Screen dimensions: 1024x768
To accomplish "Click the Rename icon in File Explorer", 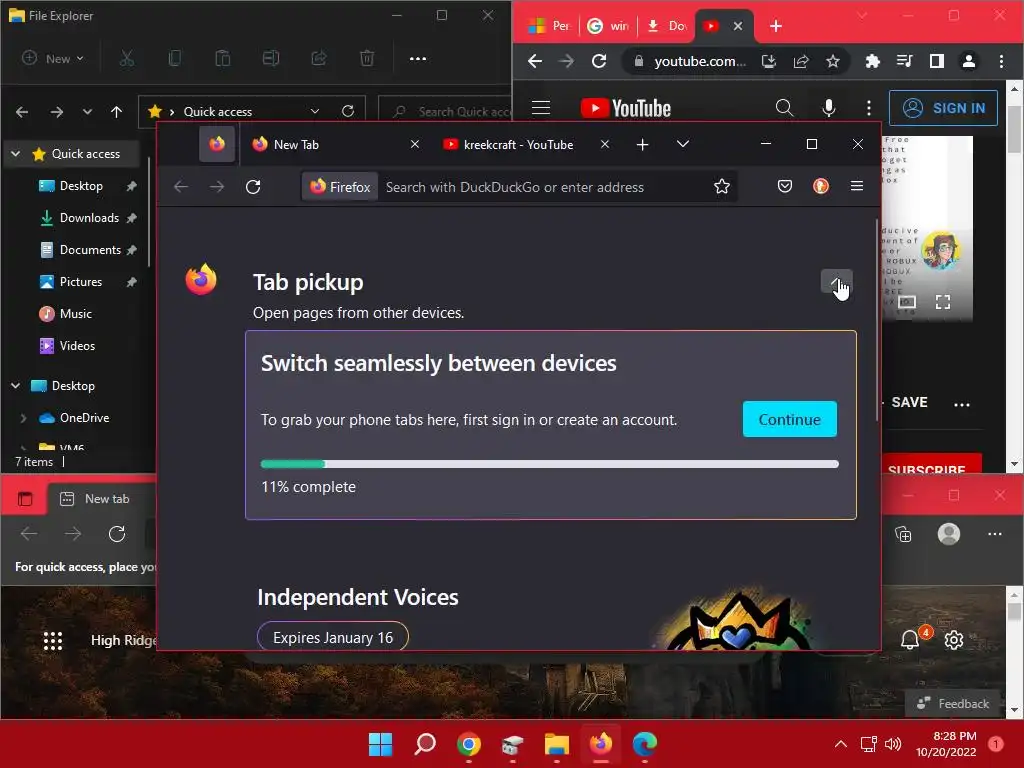I will [x=271, y=59].
